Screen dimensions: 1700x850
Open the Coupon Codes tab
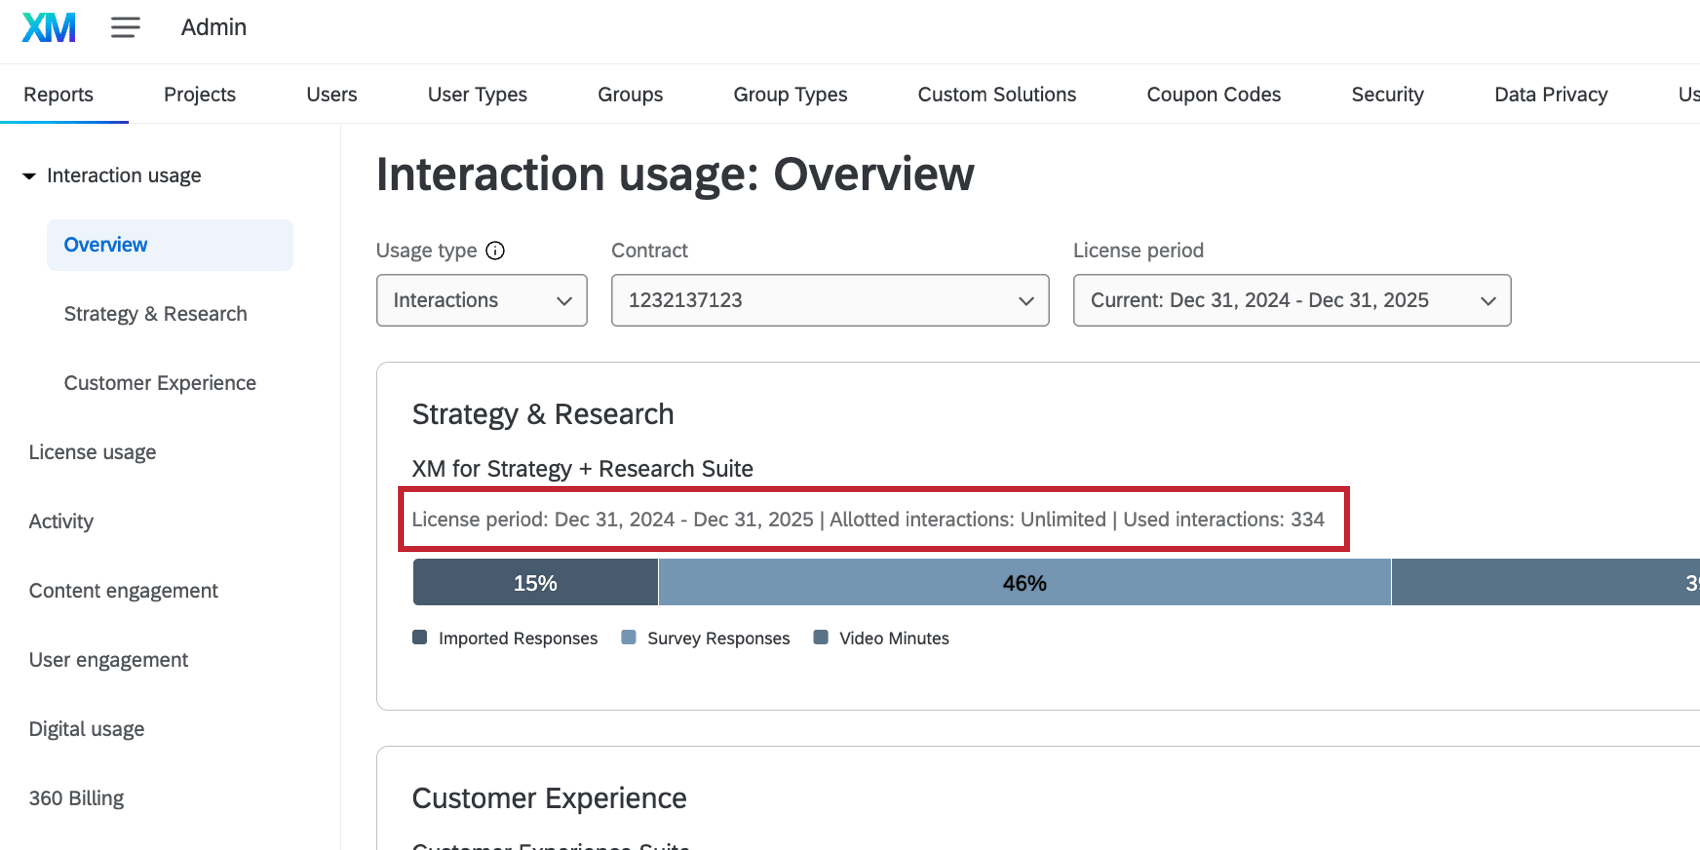point(1213,94)
